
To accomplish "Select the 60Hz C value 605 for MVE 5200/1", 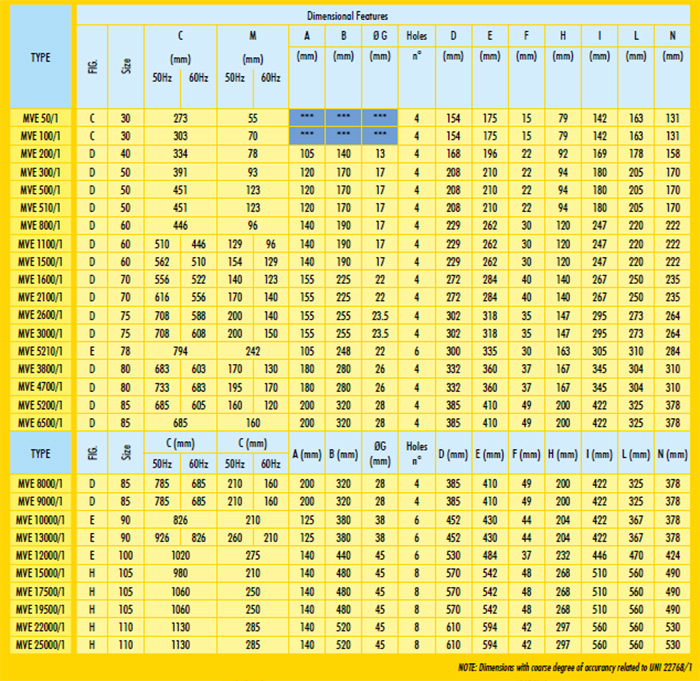I will coord(199,405).
